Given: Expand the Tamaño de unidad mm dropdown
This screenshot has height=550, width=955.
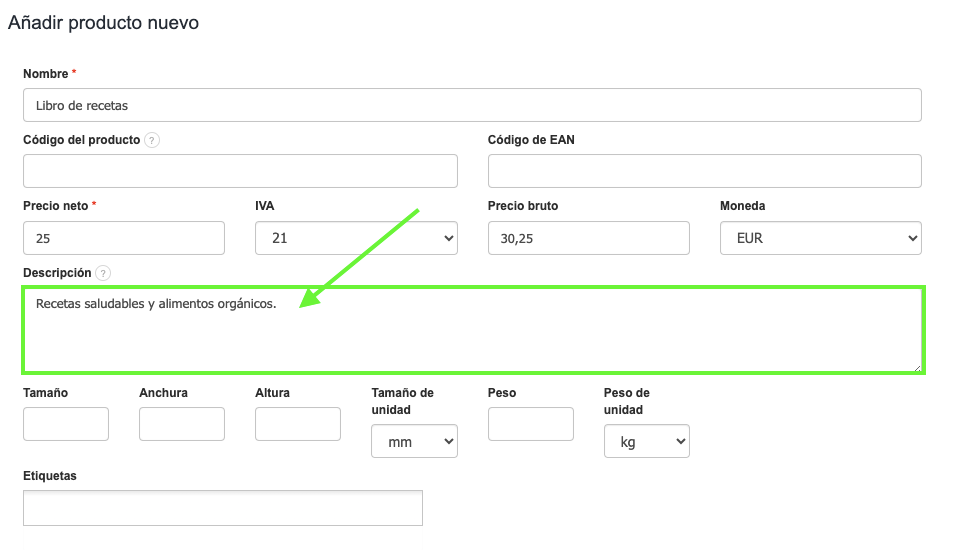Looking at the screenshot, I should tap(414, 441).
